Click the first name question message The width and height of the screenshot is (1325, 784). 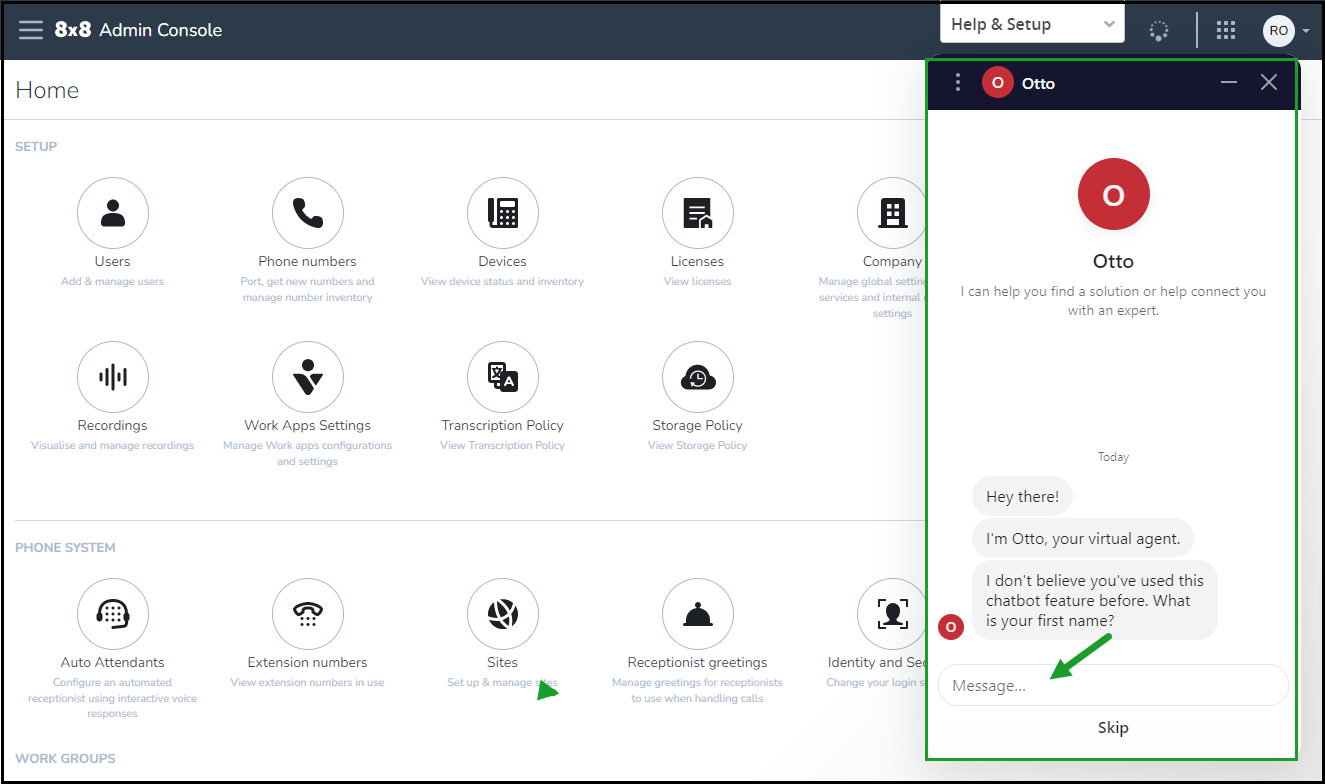(1095, 600)
